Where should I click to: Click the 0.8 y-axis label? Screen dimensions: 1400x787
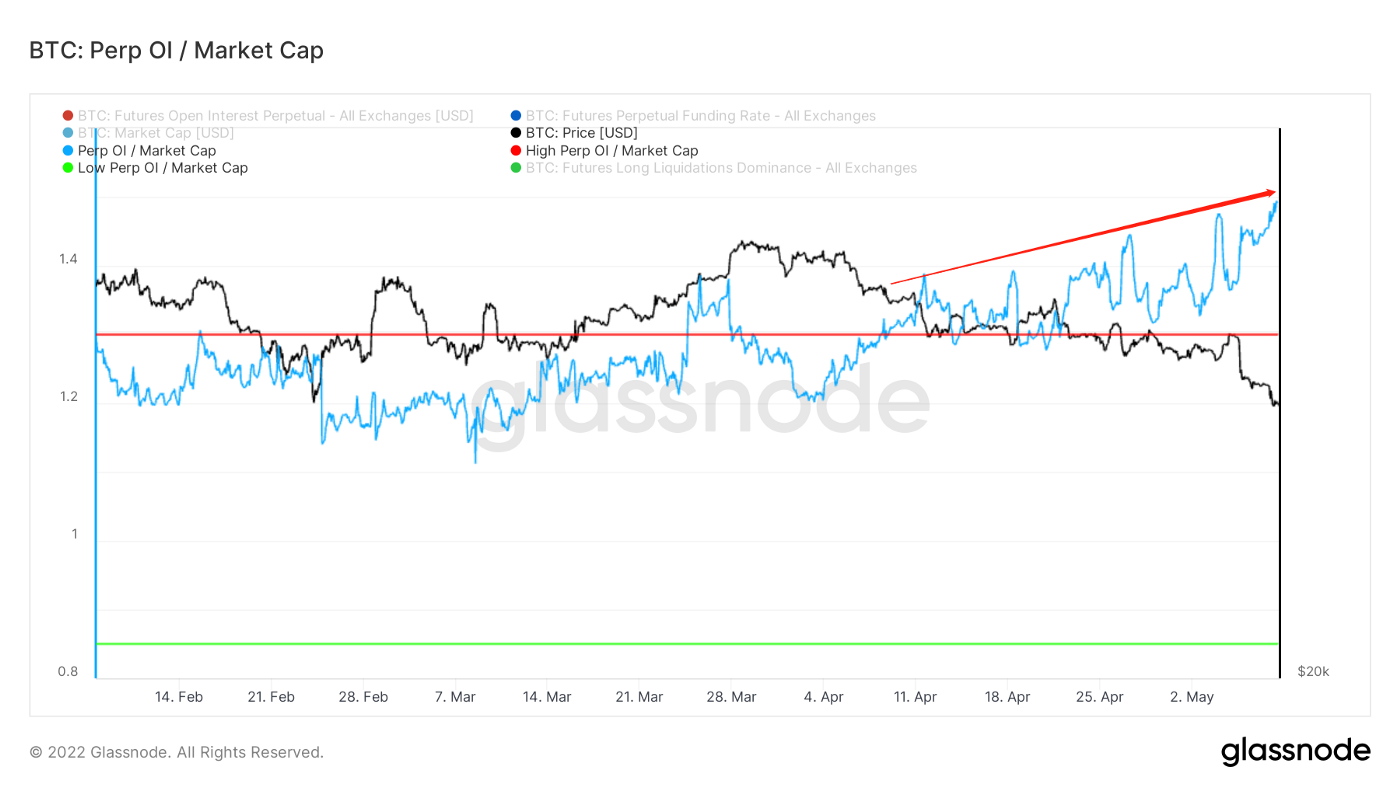(67, 671)
